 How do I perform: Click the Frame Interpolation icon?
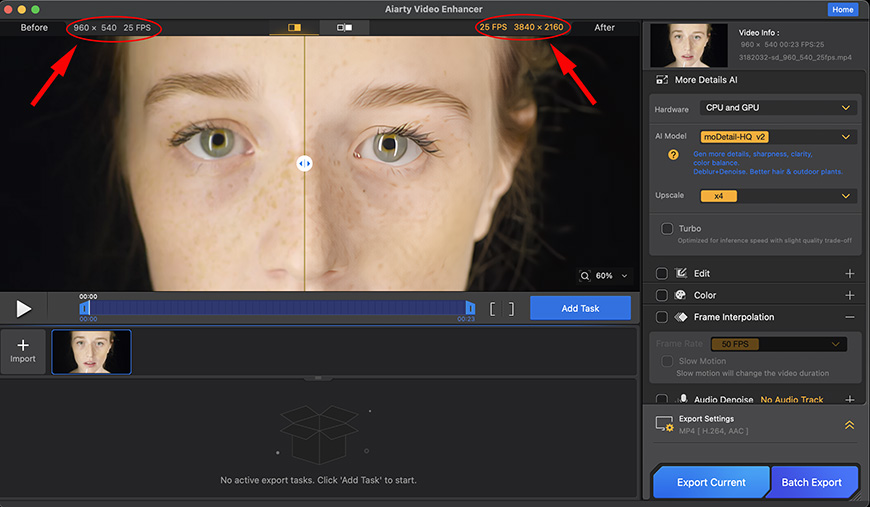pos(681,317)
